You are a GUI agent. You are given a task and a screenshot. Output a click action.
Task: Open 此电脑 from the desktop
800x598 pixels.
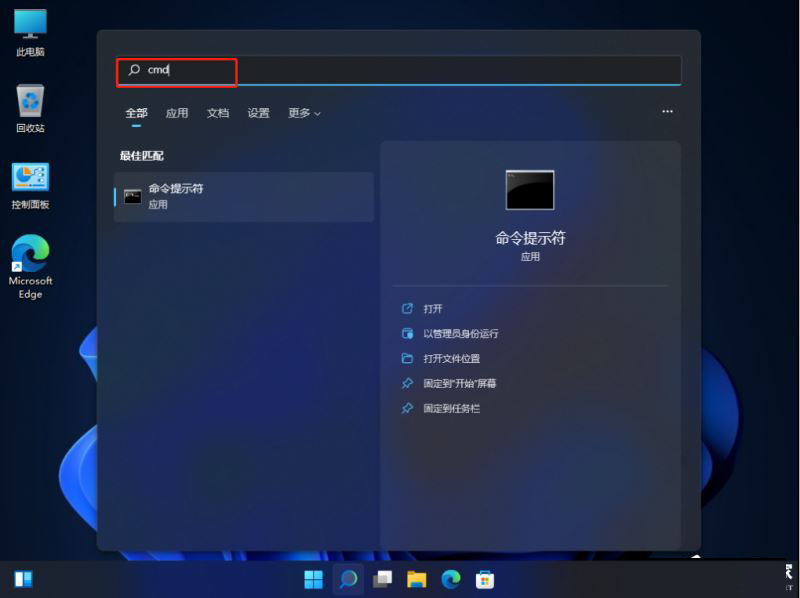click(30, 30)
